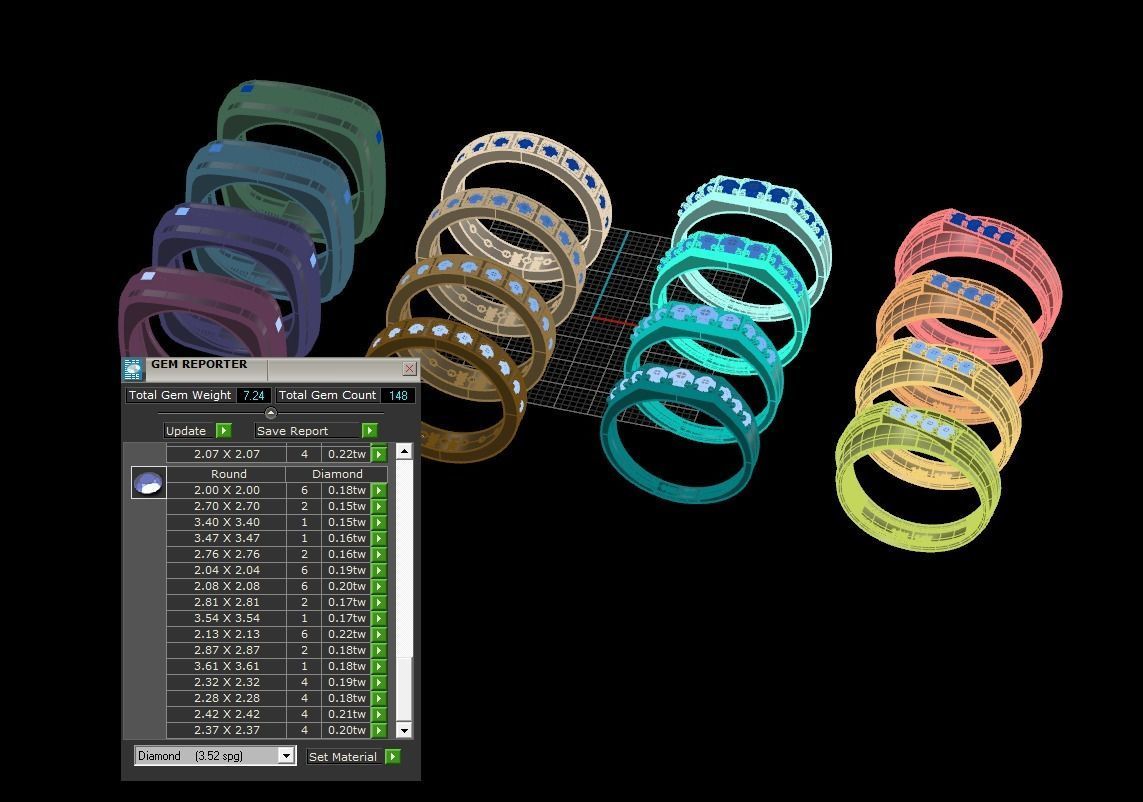Image resolution: width=1143 pixels, height=802 pixels.
Task: Select the 3.54 X 3.54 size cell
Action: pos(226,619)
